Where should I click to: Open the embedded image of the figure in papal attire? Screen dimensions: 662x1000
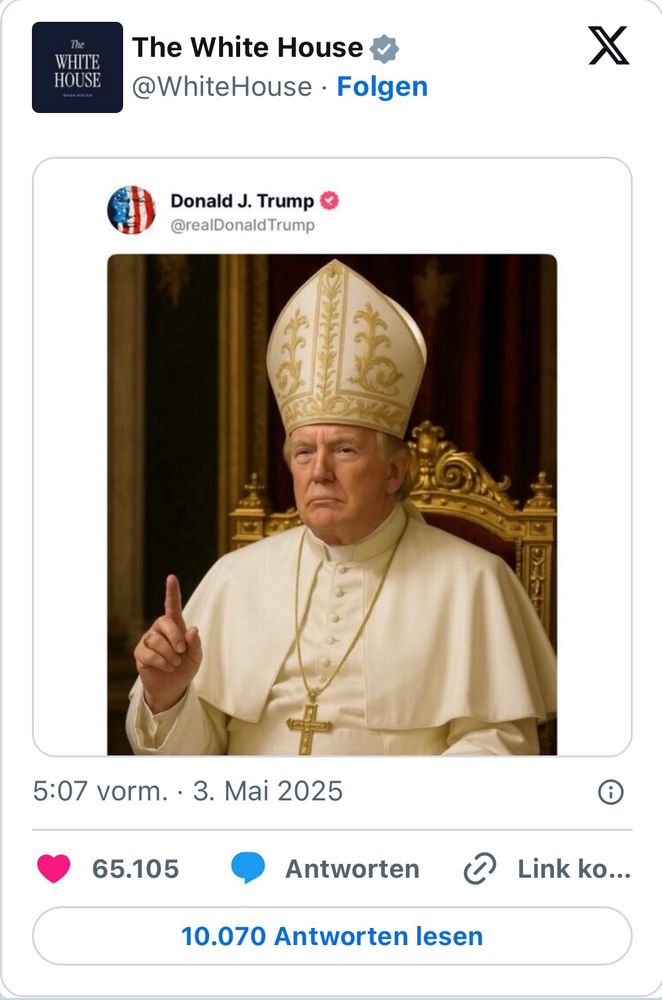click(331, 504)
